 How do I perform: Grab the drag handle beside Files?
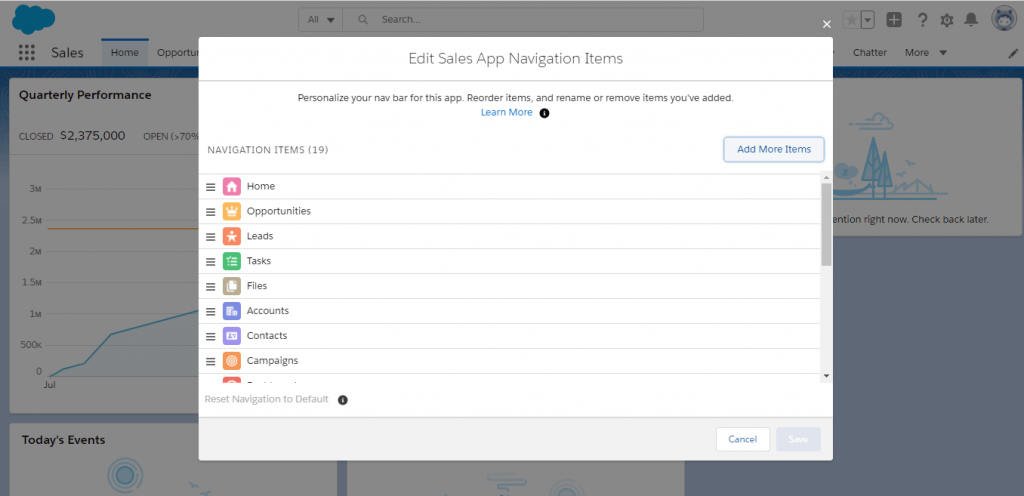tap(210, 286)
